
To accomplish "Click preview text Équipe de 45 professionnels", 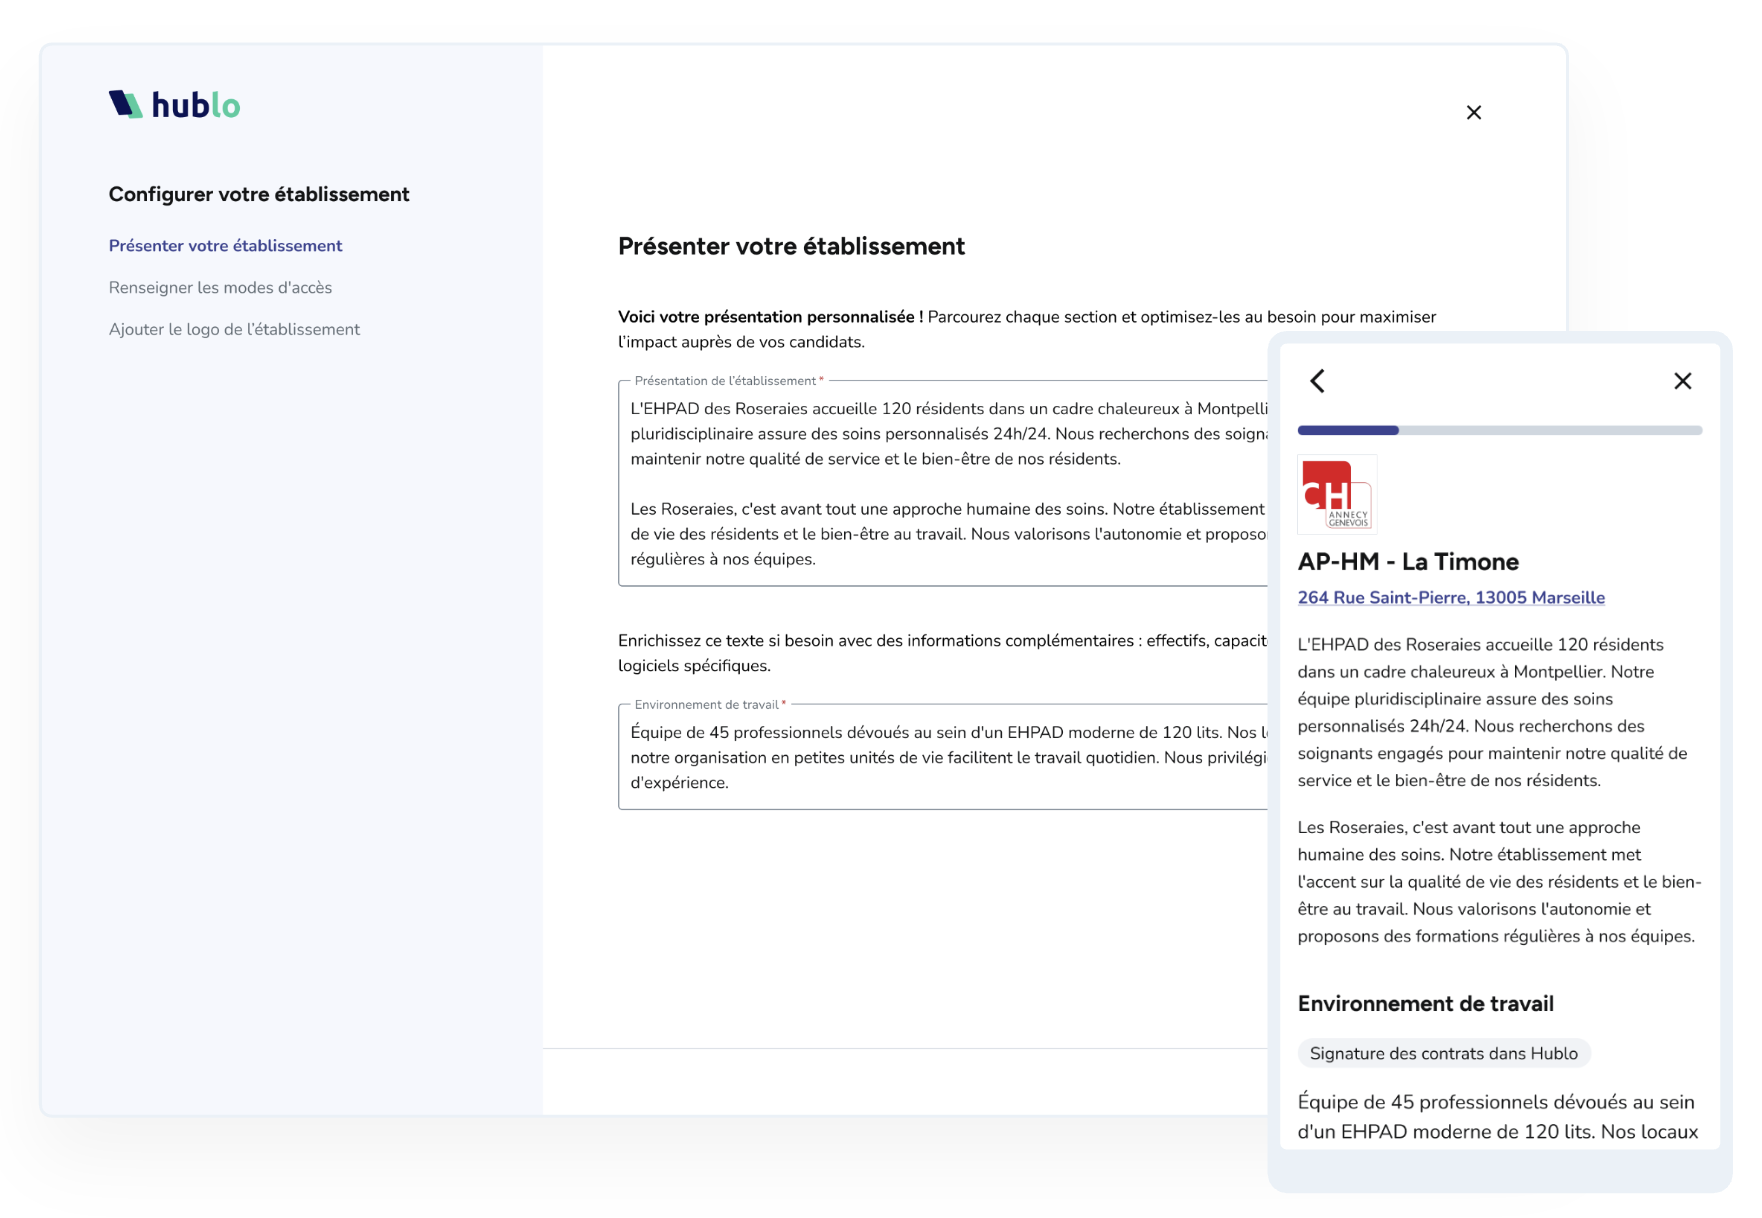I will pyautogui.click(x=1497, y=1117).
